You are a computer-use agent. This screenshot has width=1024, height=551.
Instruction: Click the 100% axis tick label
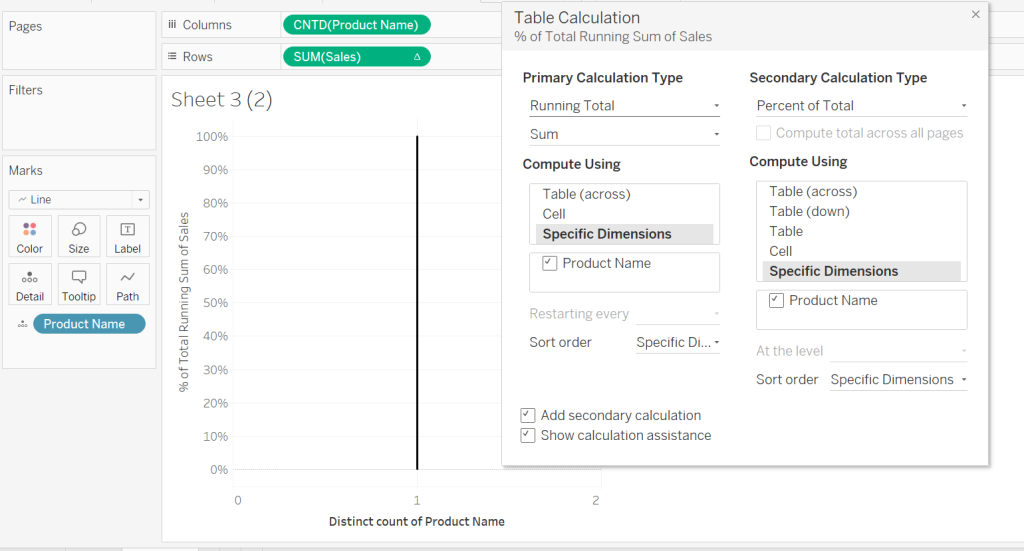coord(212,137)
